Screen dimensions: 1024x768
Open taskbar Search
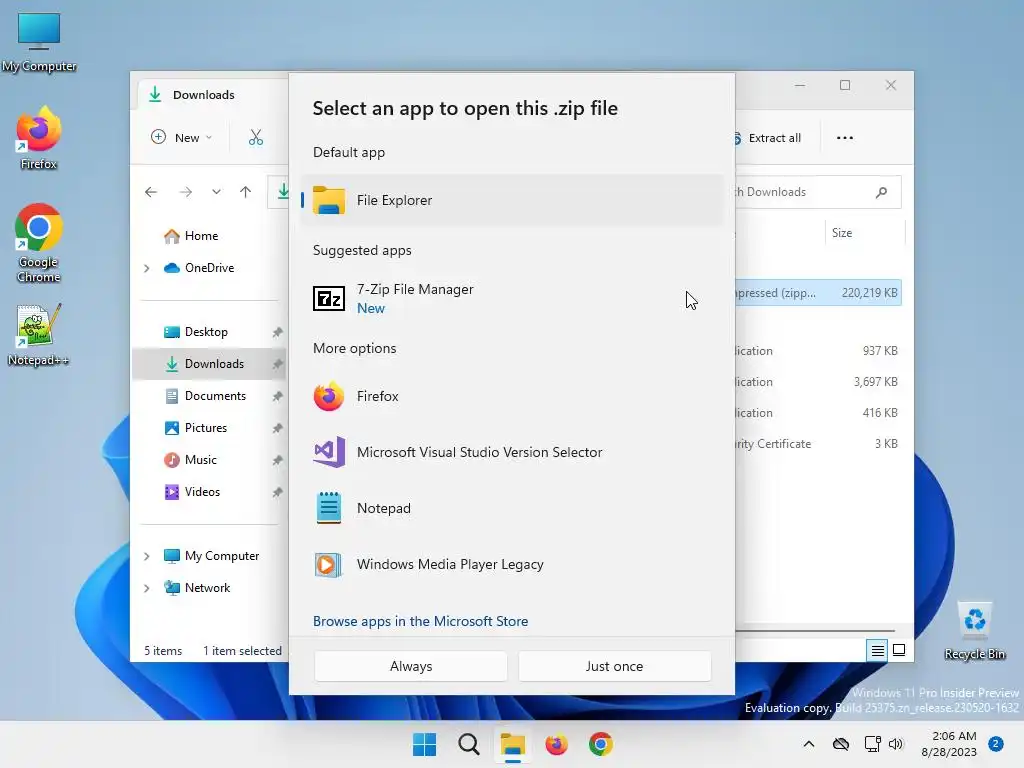coord(468,744)
